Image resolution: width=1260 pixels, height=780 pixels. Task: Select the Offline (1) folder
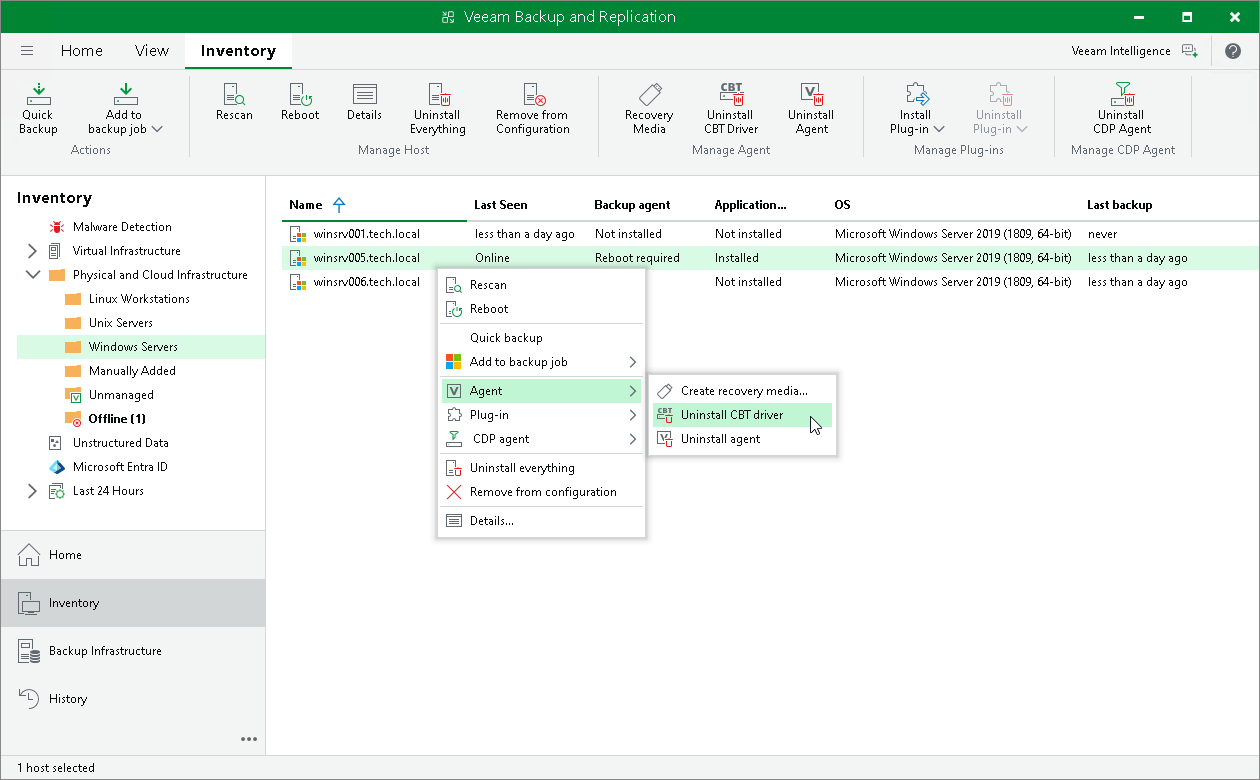coord(116,419)
